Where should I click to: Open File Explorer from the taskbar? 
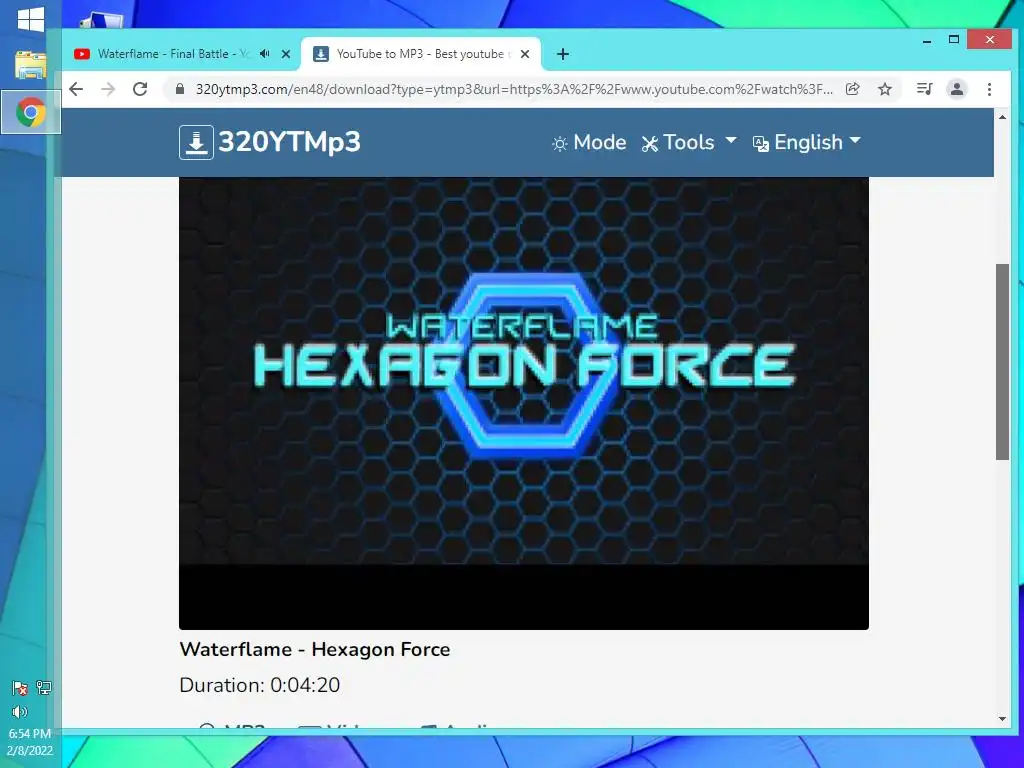[x=30, y=65]
